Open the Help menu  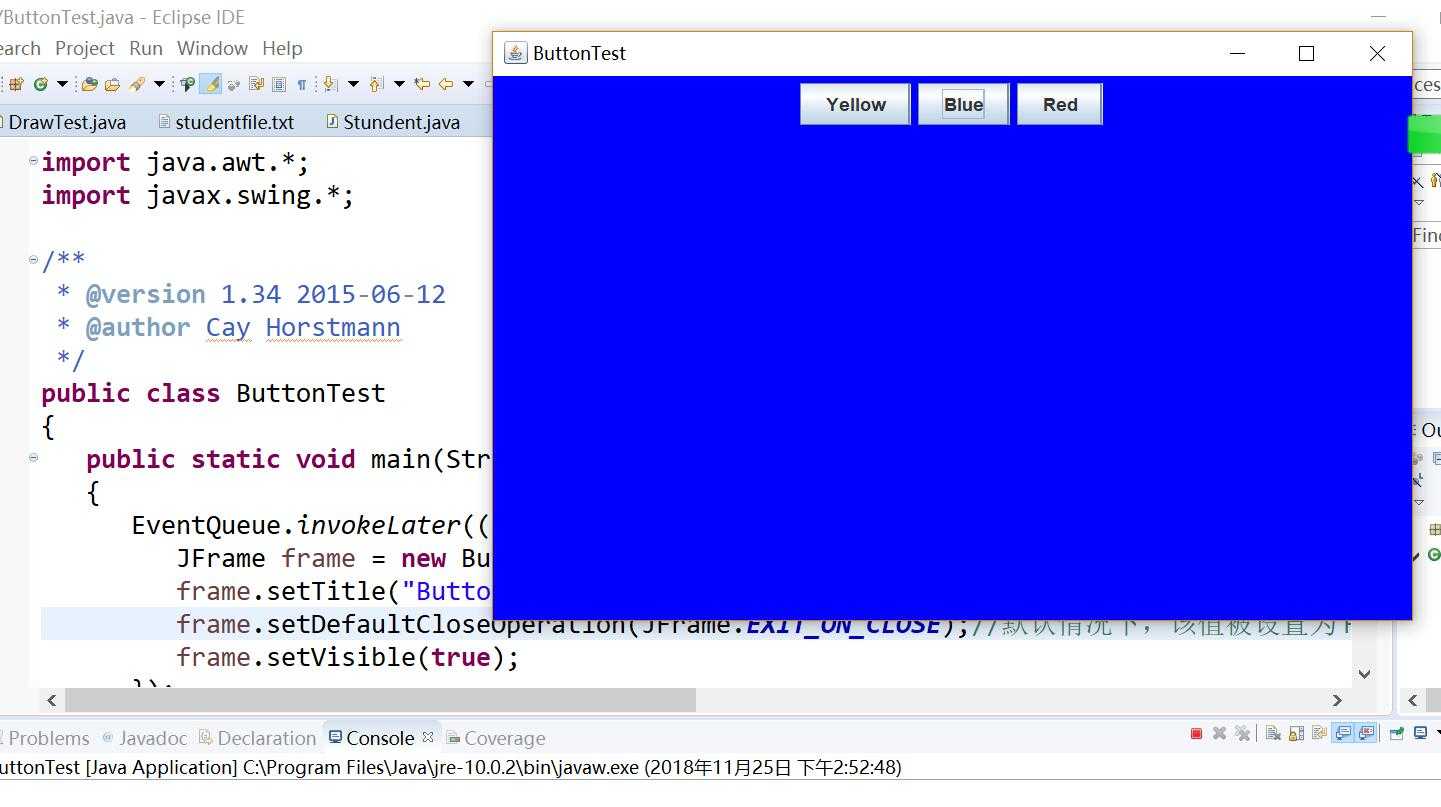coord(282,48)
